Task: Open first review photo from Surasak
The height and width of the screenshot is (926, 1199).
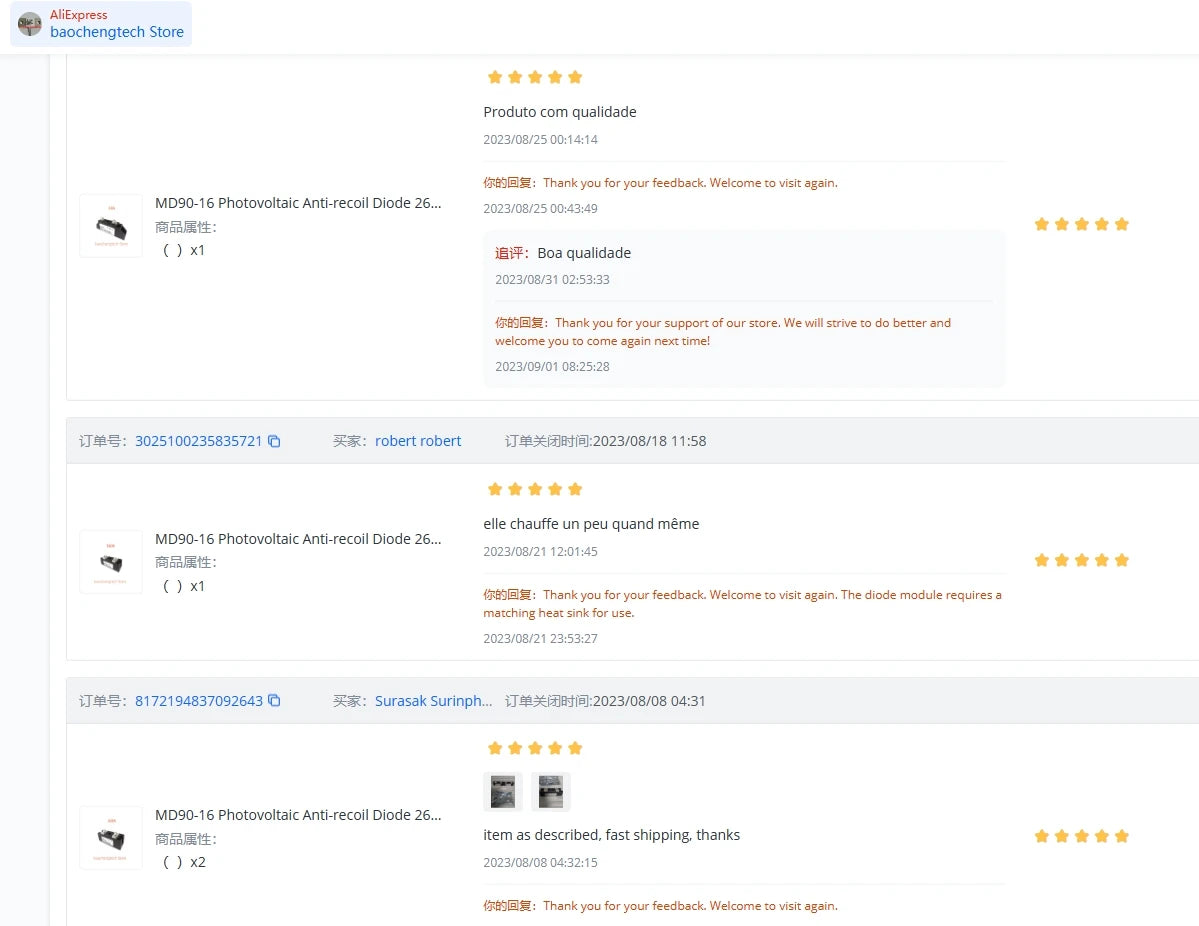Action: click(x=502, y=791)
